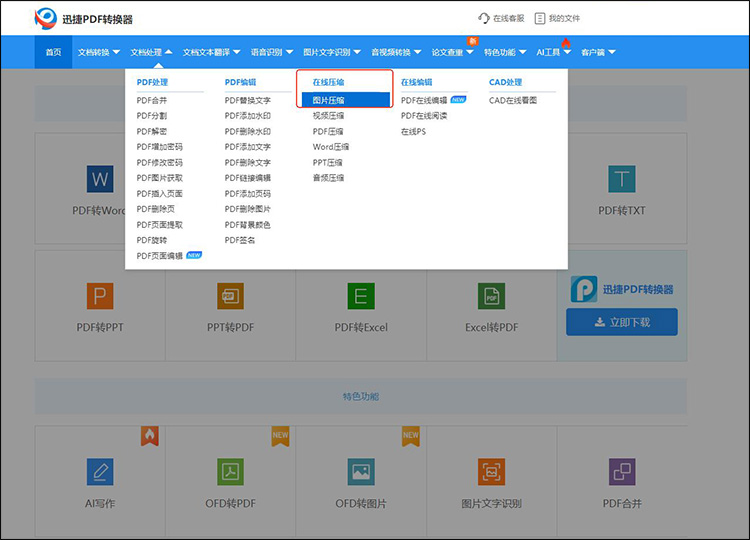
Task: Choose PDF背景颜色 menu item
Action: point(248,225)
